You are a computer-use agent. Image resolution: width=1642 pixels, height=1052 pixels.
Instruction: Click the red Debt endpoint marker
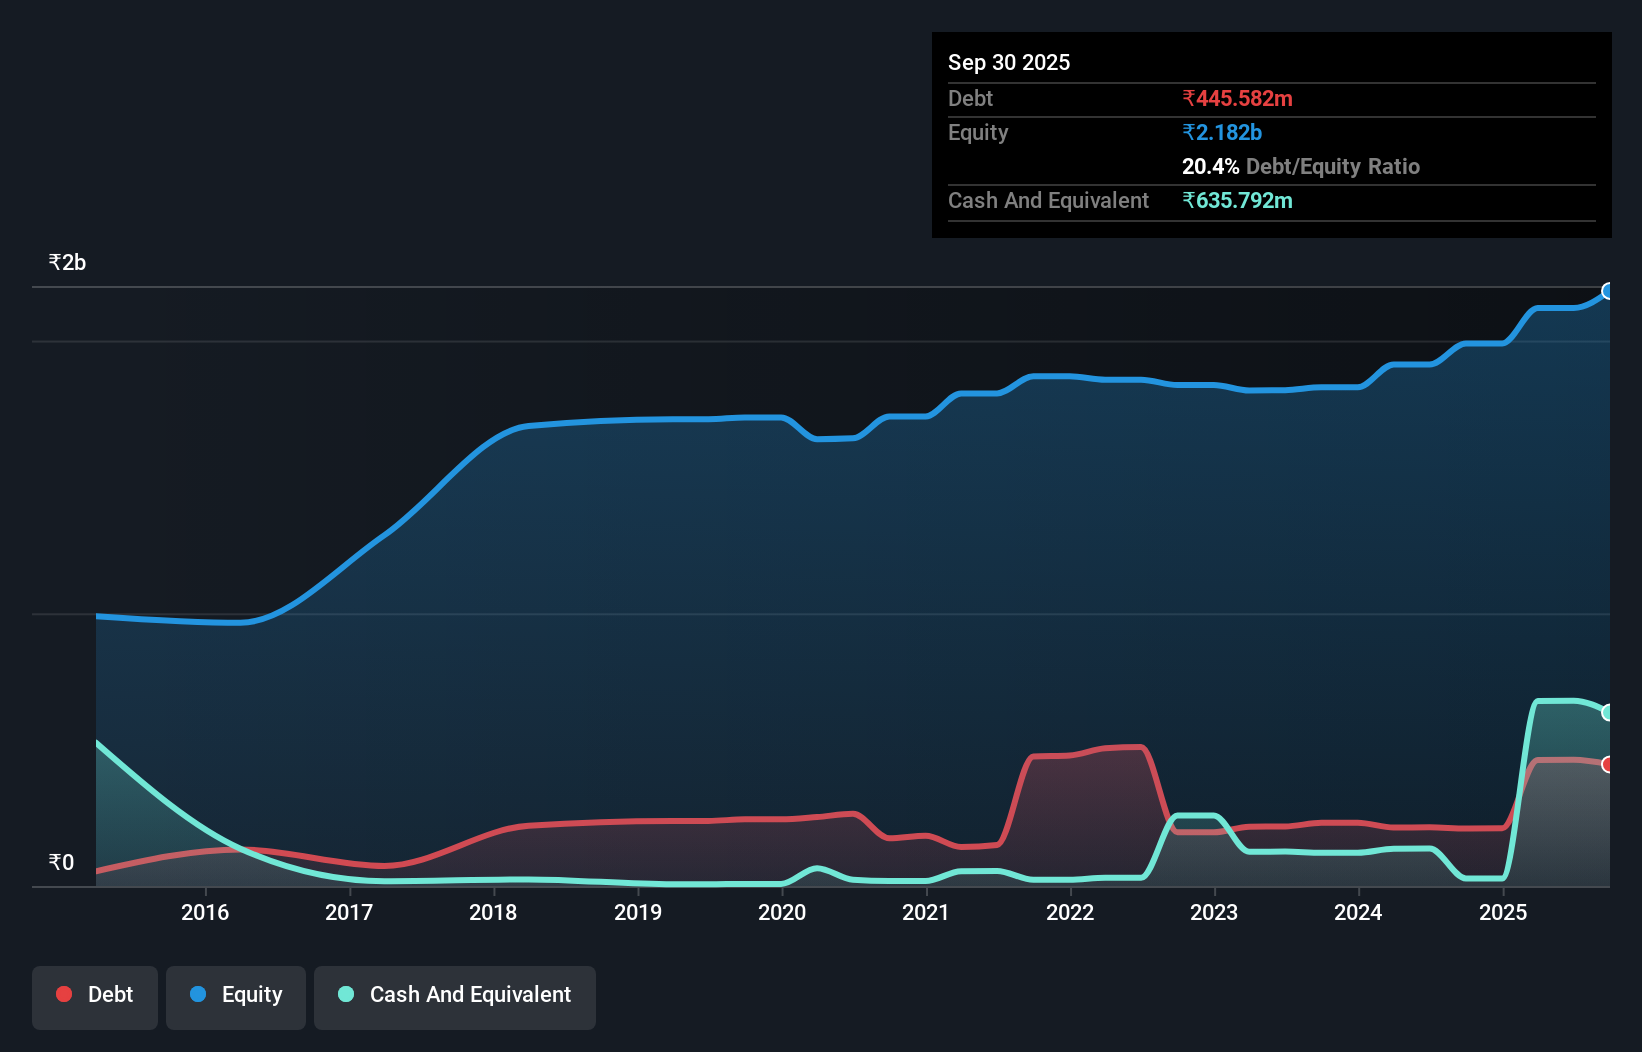1608,764
